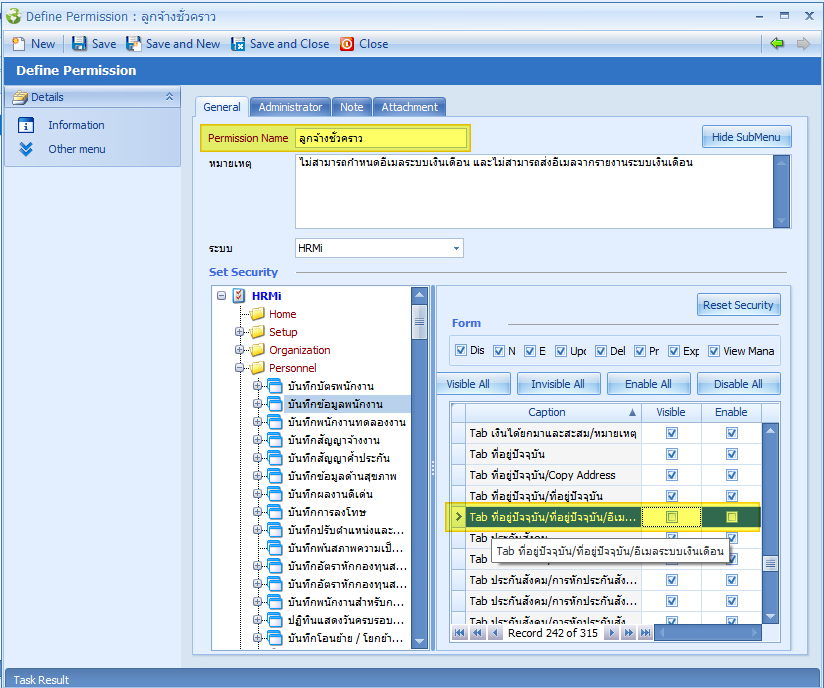824x688 pixels.
Task: Switch to the Attachment tab
Action: (409, 107)
